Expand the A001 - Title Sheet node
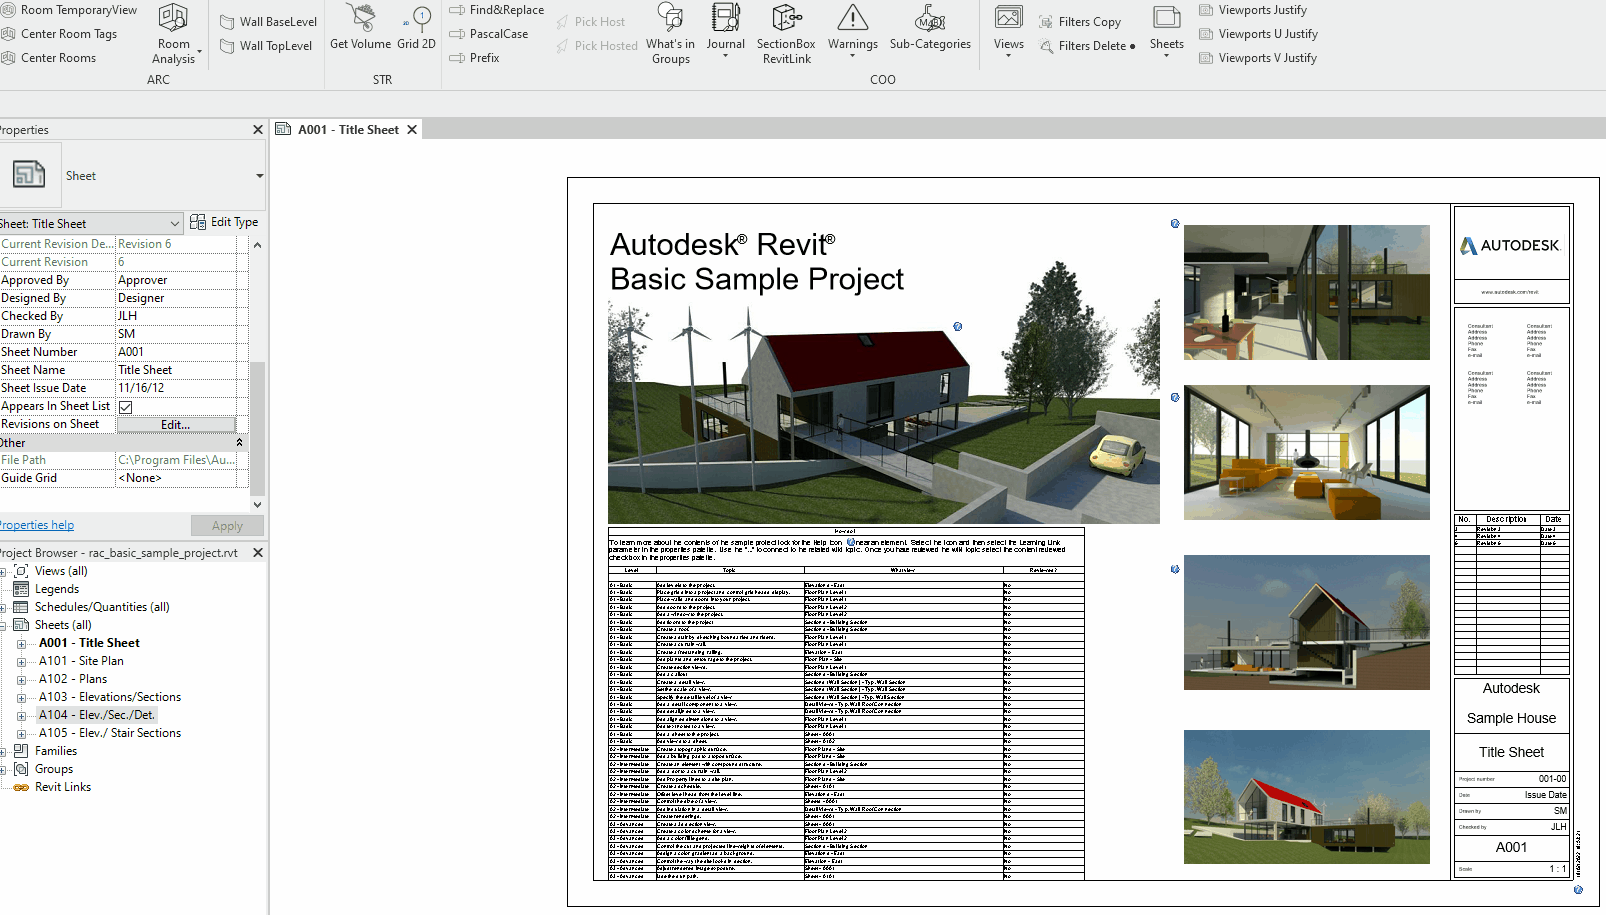This screenshot has width=1606, height=915. click(21, 644)
